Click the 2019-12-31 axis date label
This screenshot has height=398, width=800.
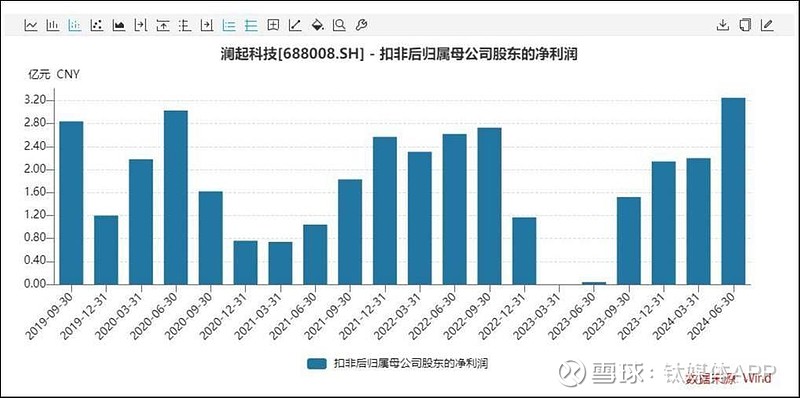85,315
